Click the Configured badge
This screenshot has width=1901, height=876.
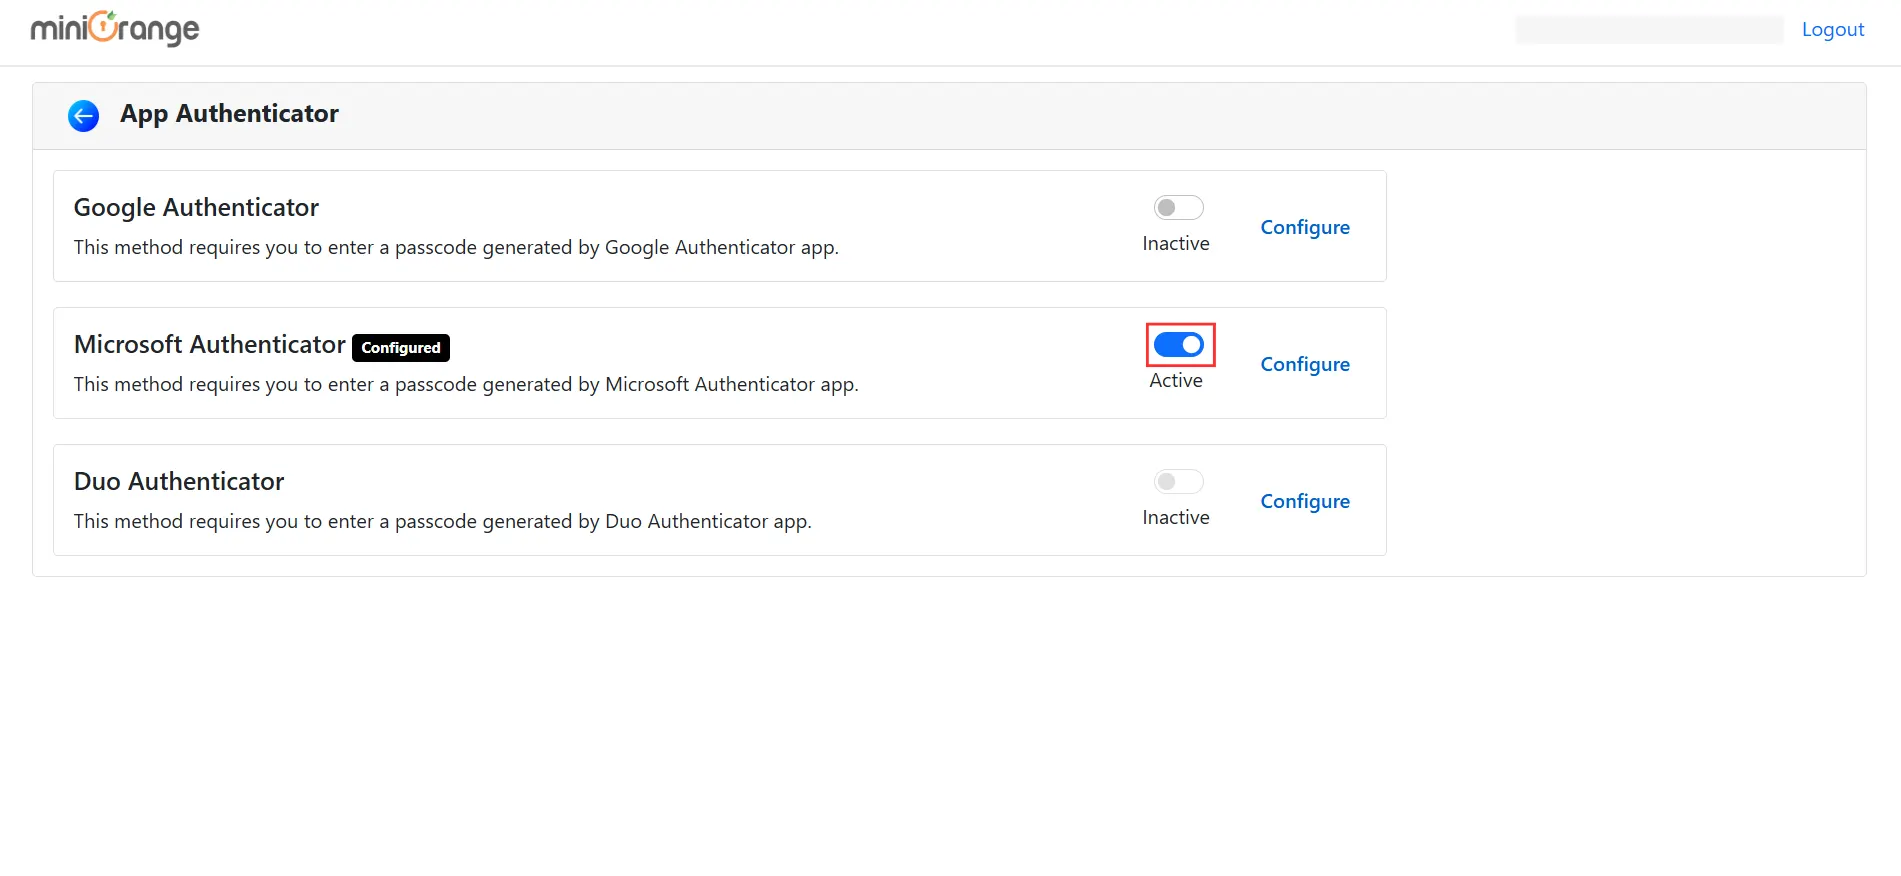click(x=401, y=348)
